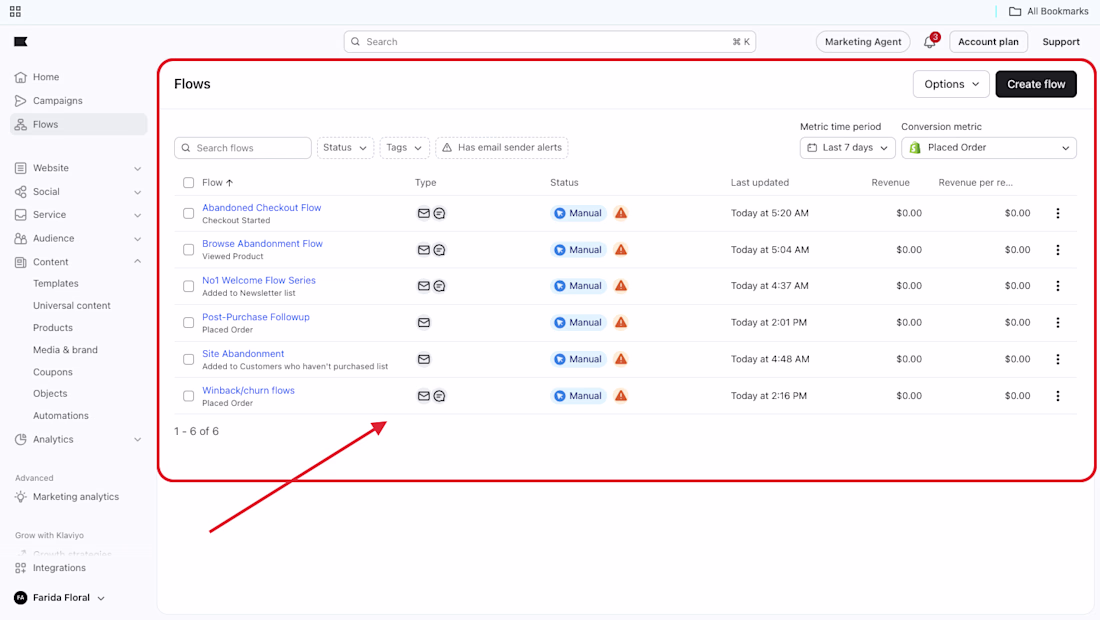This screenshot has width=1100, height=620.
Task: Open the All Bookmarks folder
Action: pos(1049,11)
